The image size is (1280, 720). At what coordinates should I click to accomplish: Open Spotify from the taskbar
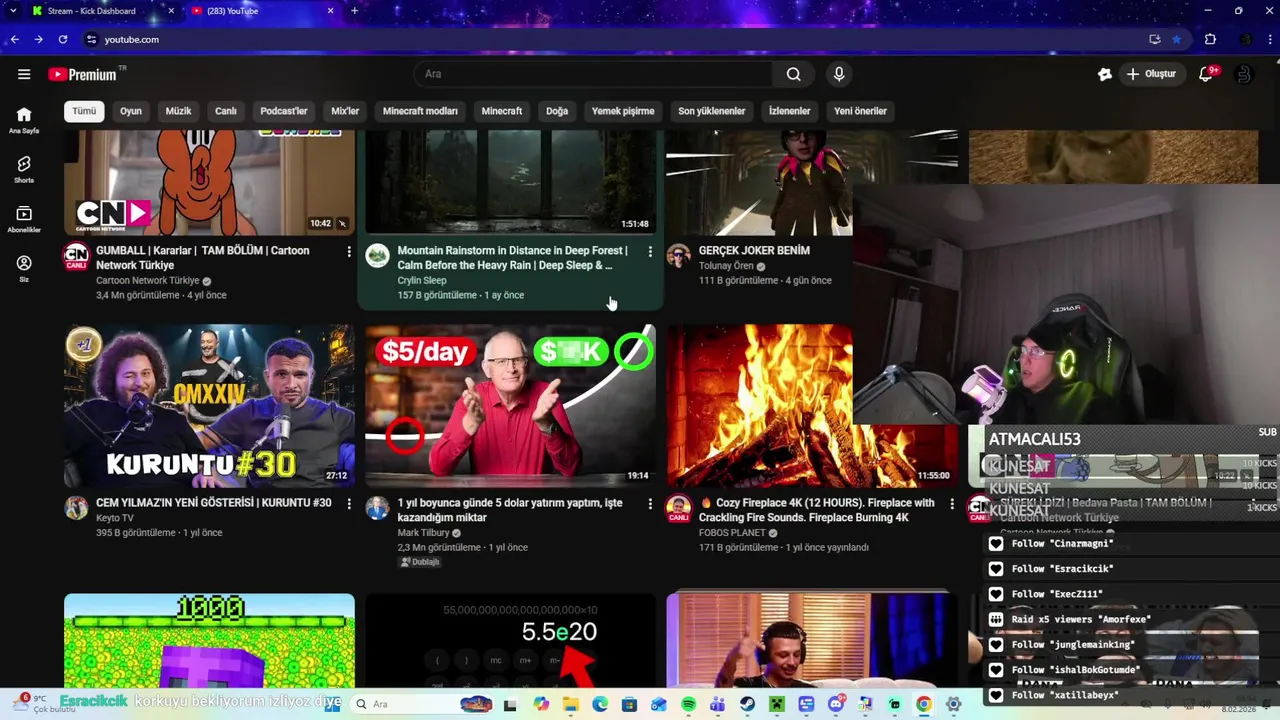pos(688,704)
